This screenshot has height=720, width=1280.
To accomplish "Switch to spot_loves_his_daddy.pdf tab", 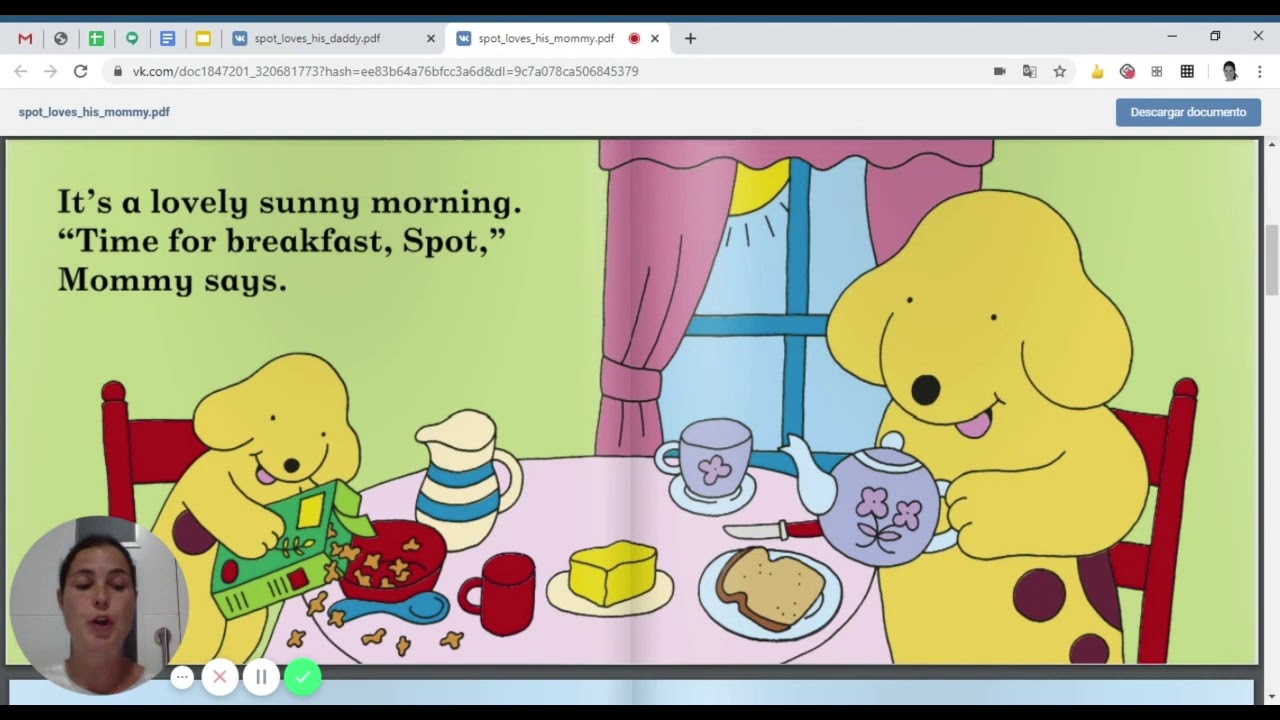I will point(334,38).
